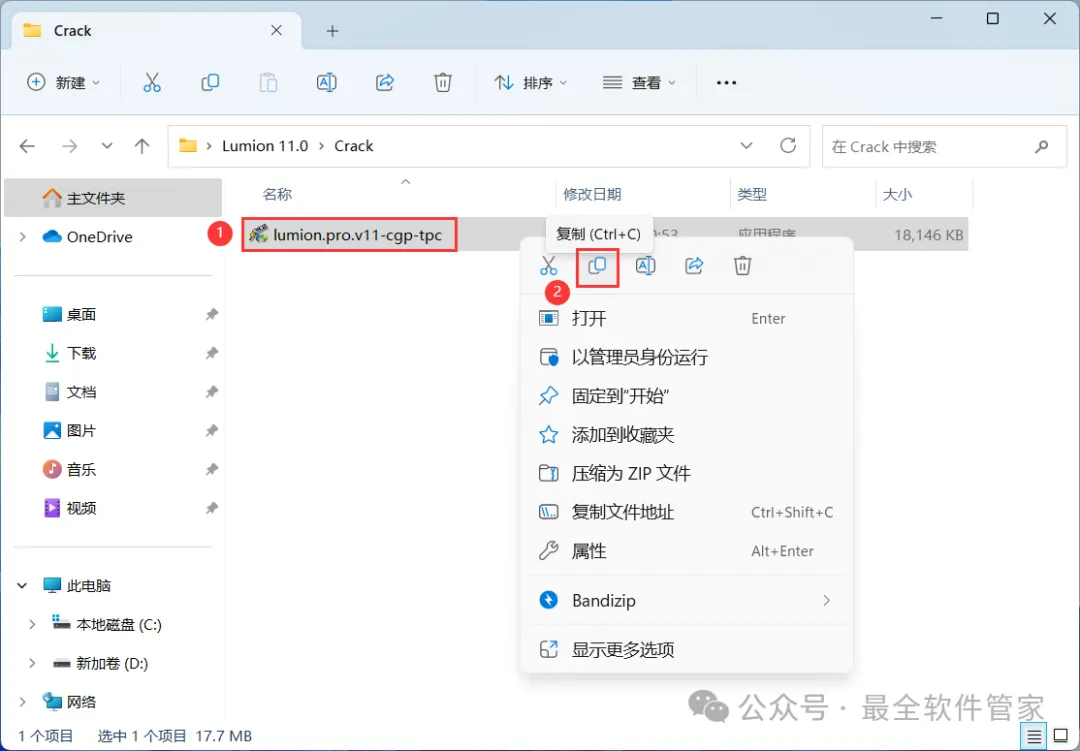Expand the 网络 tree node
The width and height of the screenshot is (1080, 751).
click(23, 702)
